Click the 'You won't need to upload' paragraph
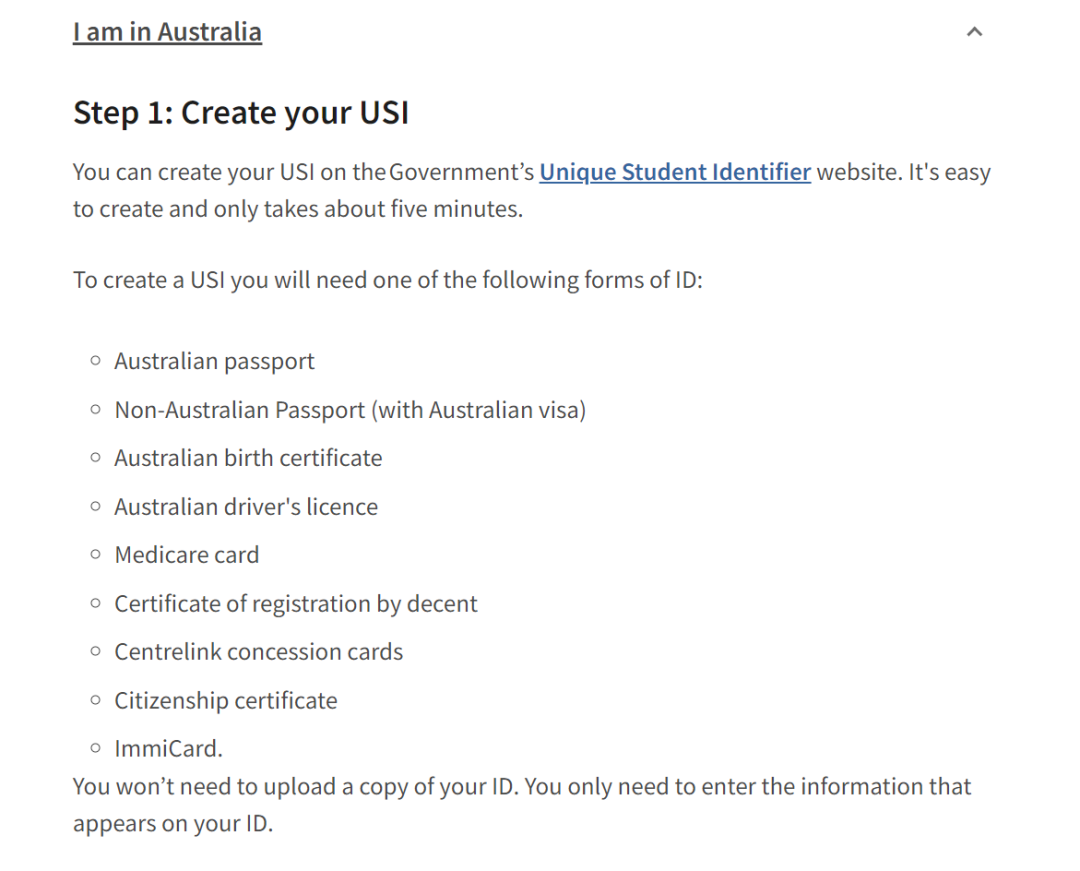The image size is (1080, 871). pos(522,805)
